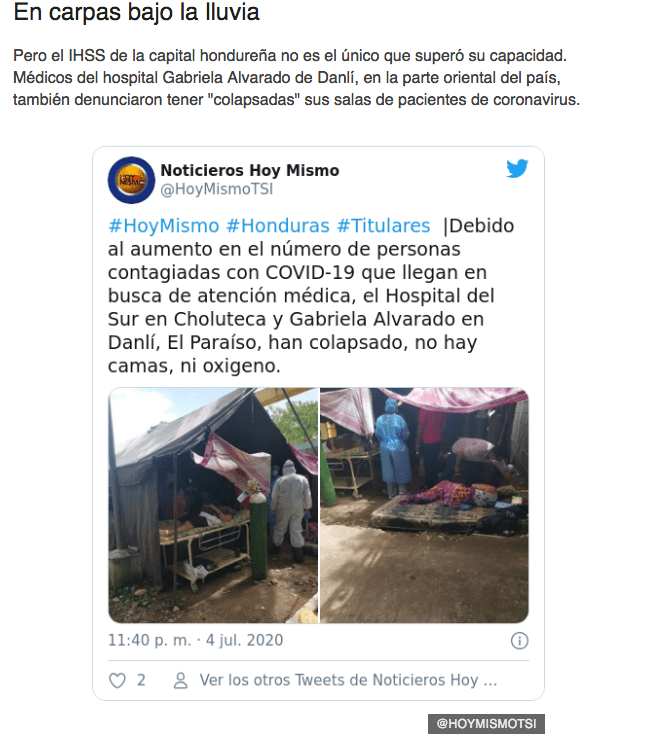Follow the #Titulares hashtag
660x747 pixels.
384,226
